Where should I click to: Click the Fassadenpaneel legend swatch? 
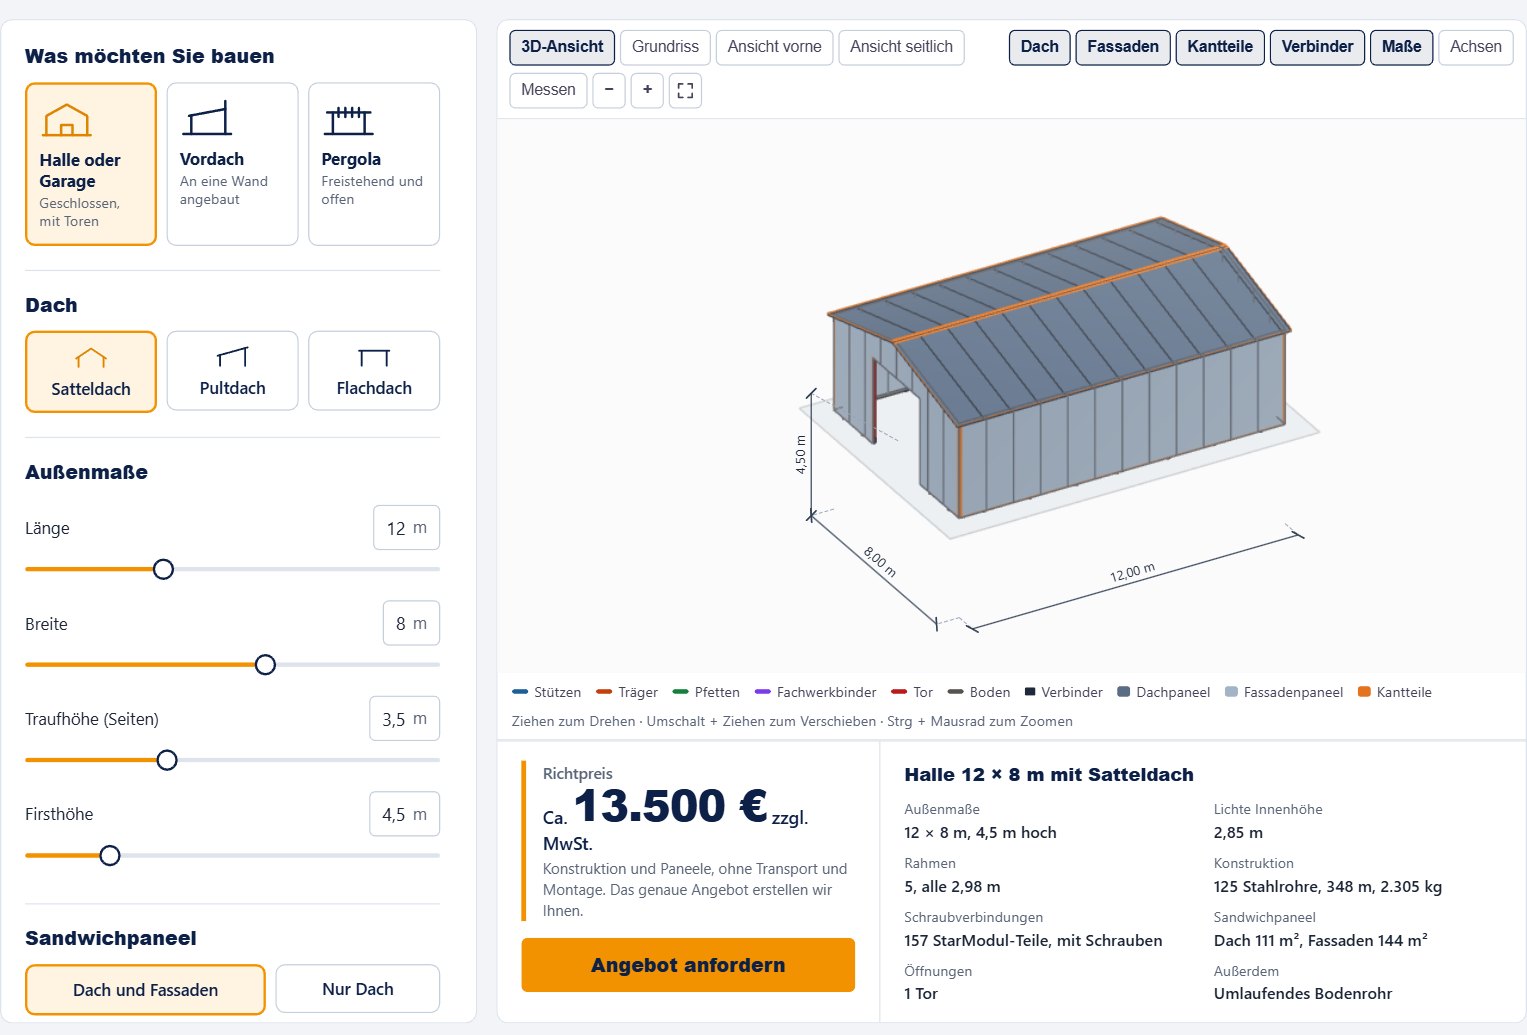pyautogui.click(x=1231, y=692)
